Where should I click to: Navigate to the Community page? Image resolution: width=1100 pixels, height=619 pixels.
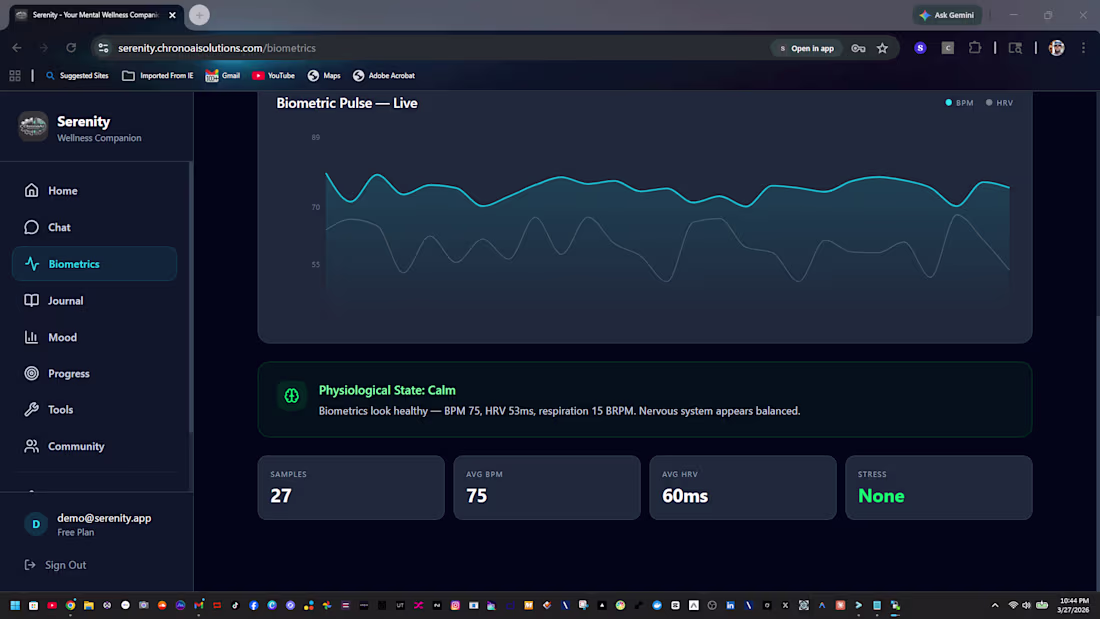click(x=94, y=446)
